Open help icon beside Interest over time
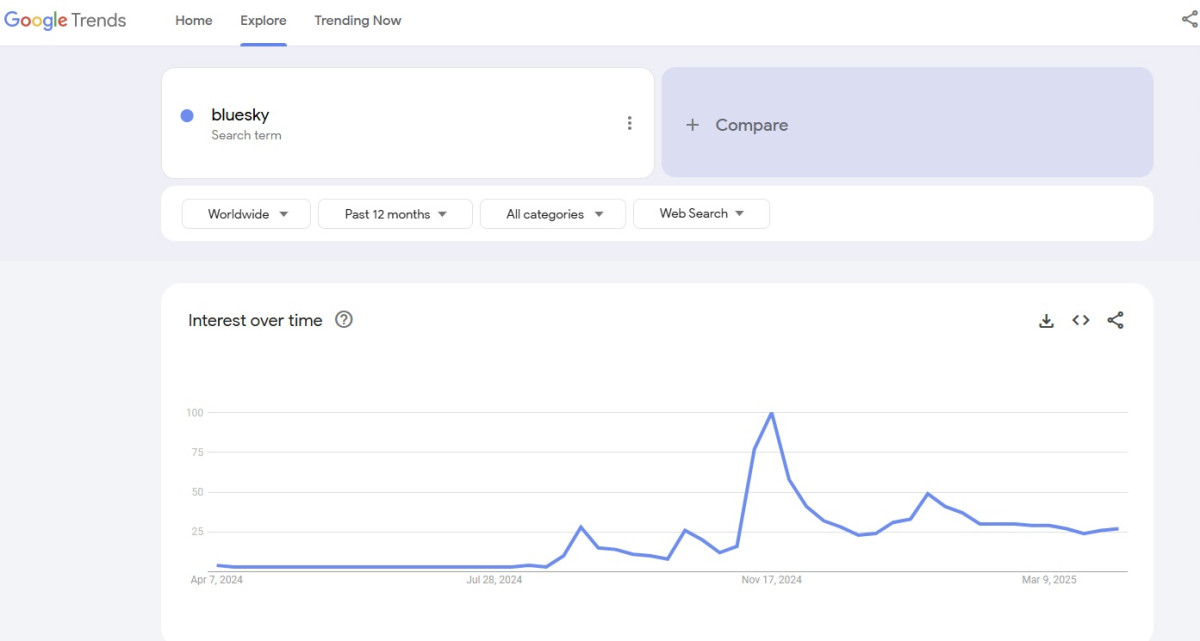The height and width of the screenshot is (641, 1200). (x=344, y=320)
